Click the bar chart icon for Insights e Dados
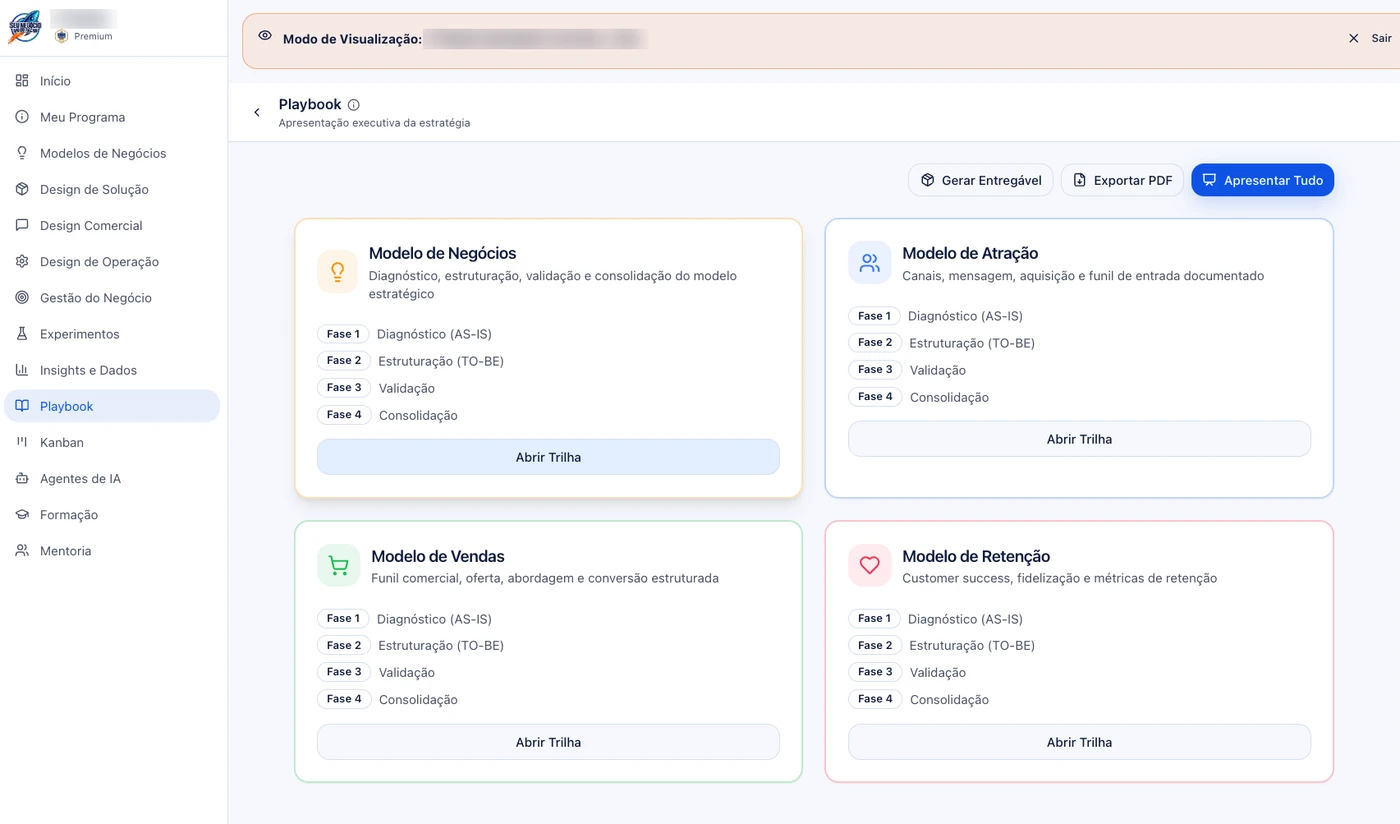 pyautogui.click(x=22, y=370)
